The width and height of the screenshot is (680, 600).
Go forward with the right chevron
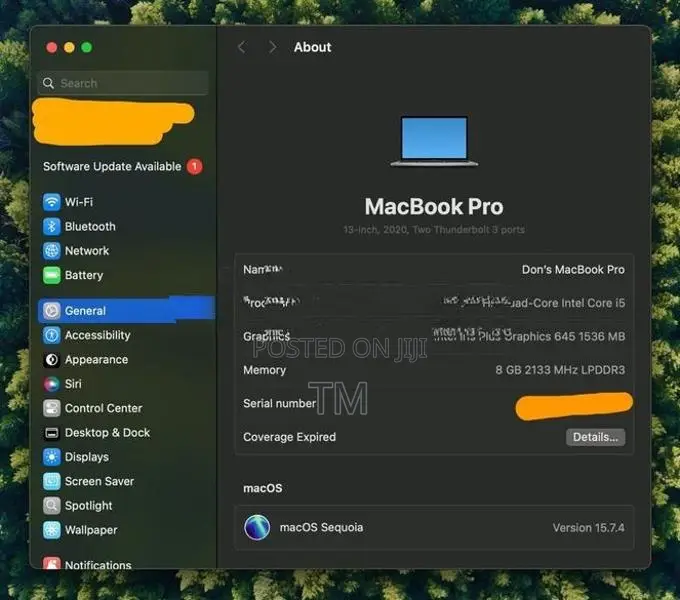[272, 47]
